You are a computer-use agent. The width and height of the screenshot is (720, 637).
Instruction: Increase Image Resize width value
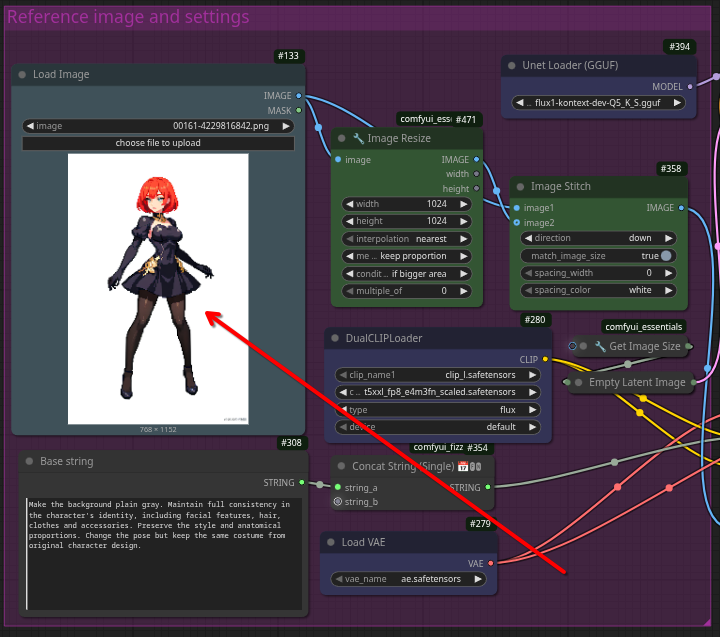(x=464, y=204)
